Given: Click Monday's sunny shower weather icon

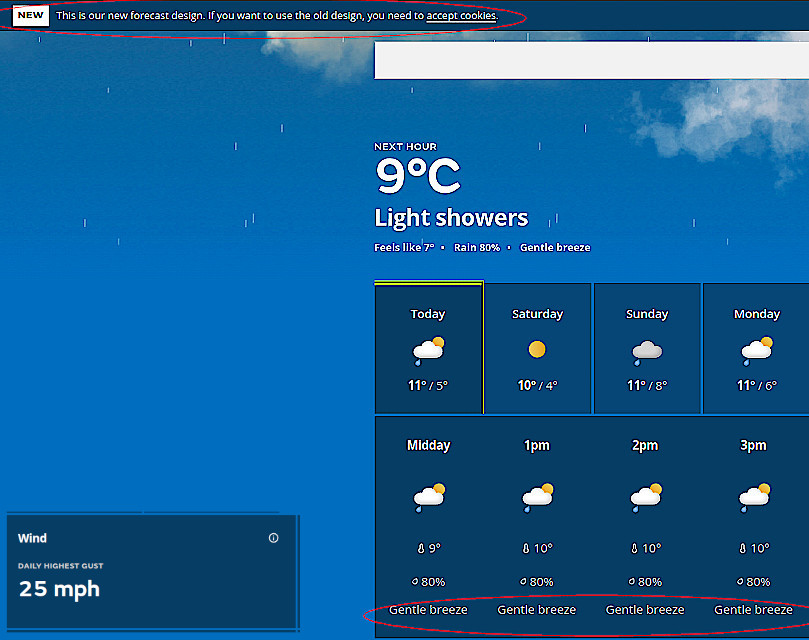Looking at the screenshot, I should 757,351.
